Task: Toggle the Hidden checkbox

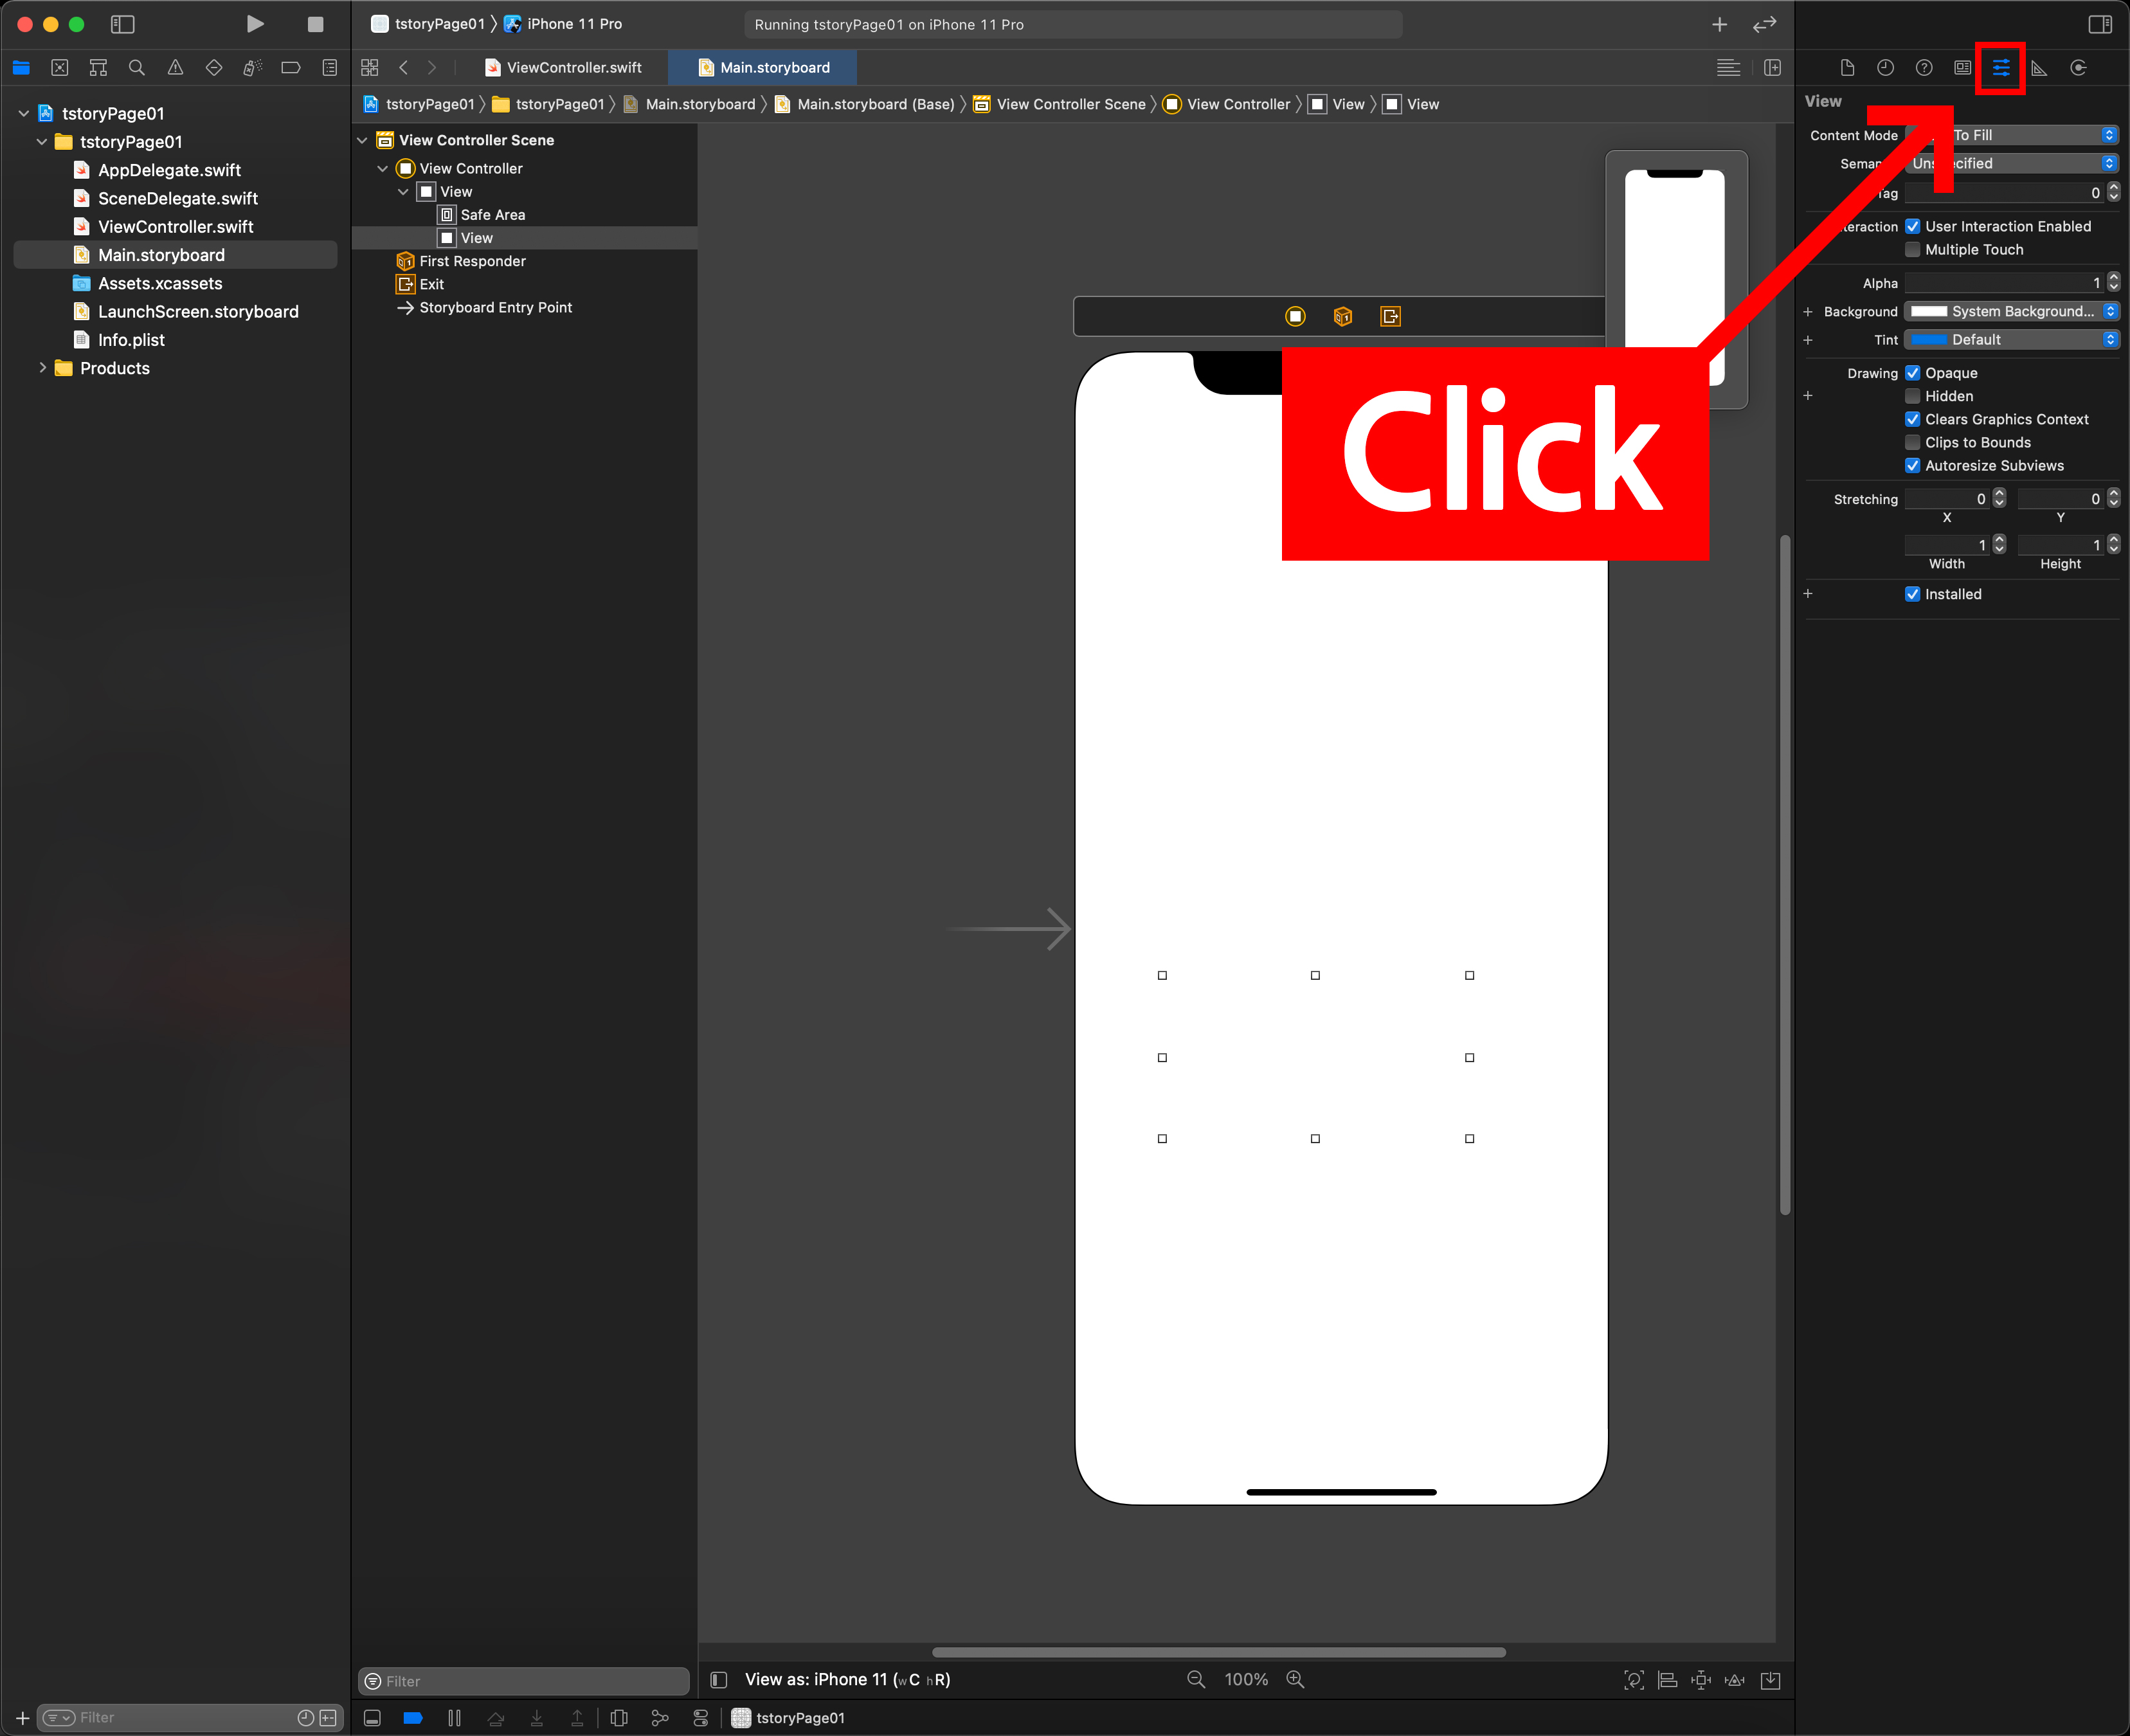Action: point(1912,396)
